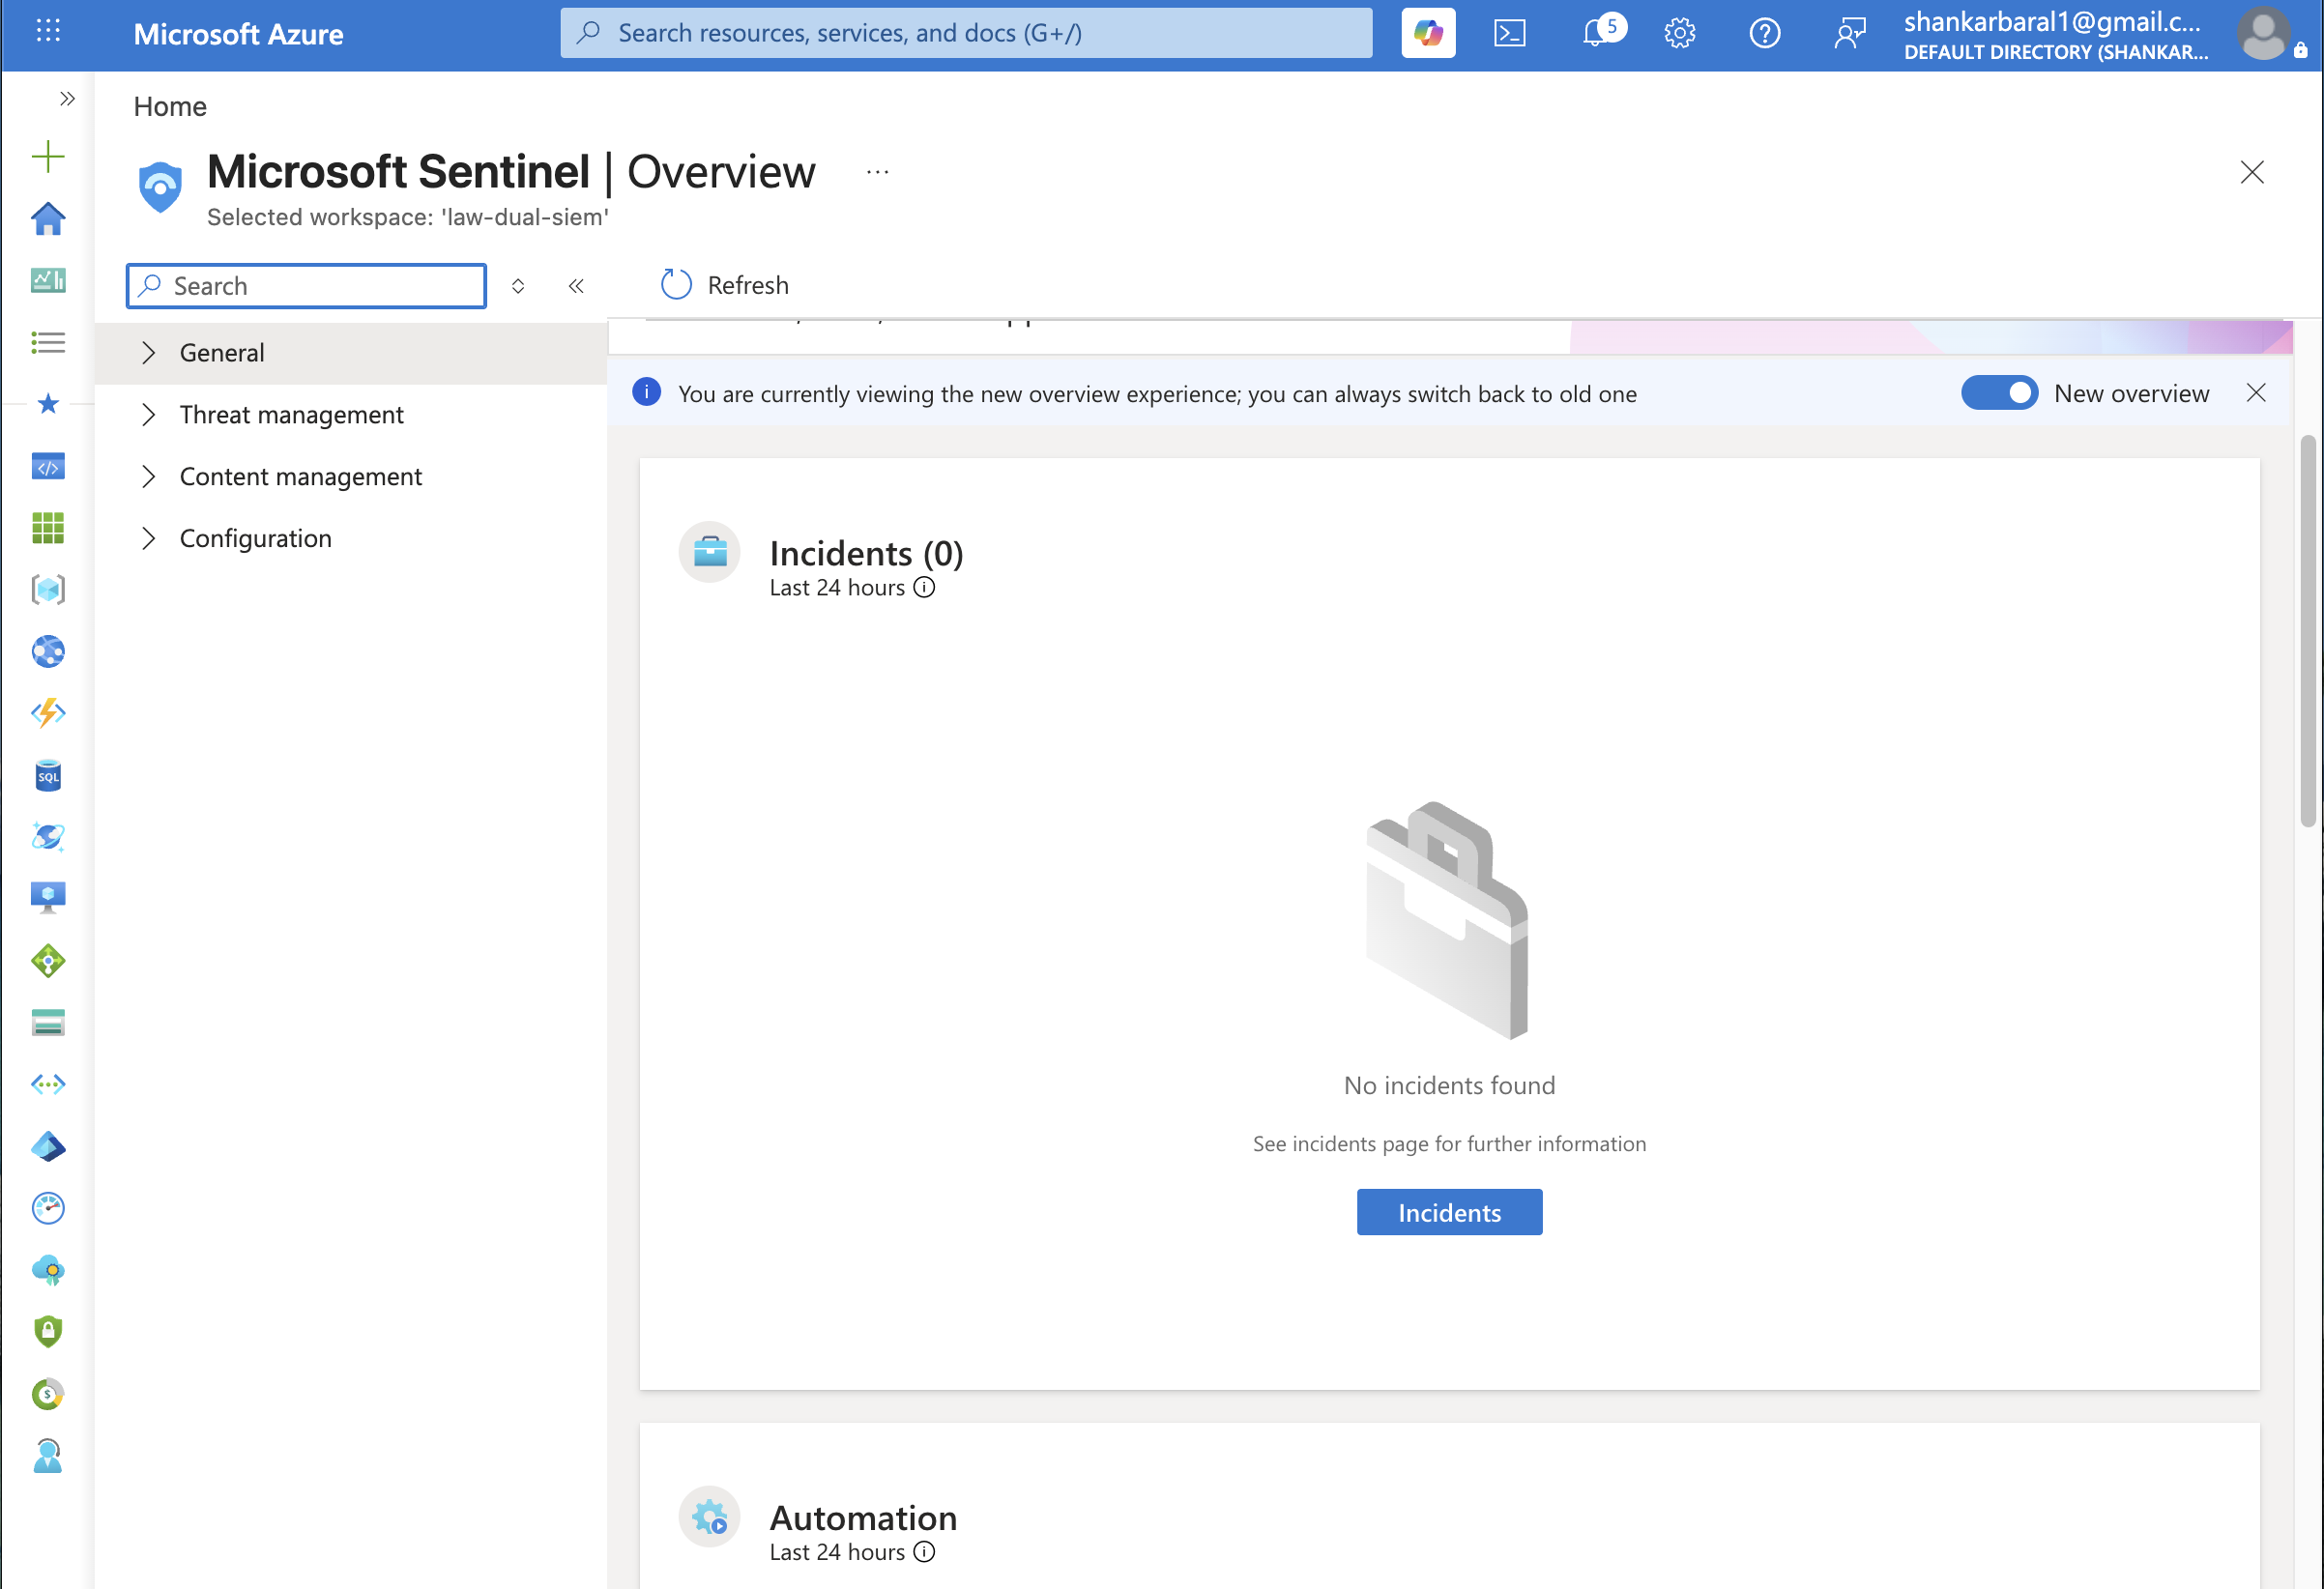Click the account avatar picture

coord(2265,33)
